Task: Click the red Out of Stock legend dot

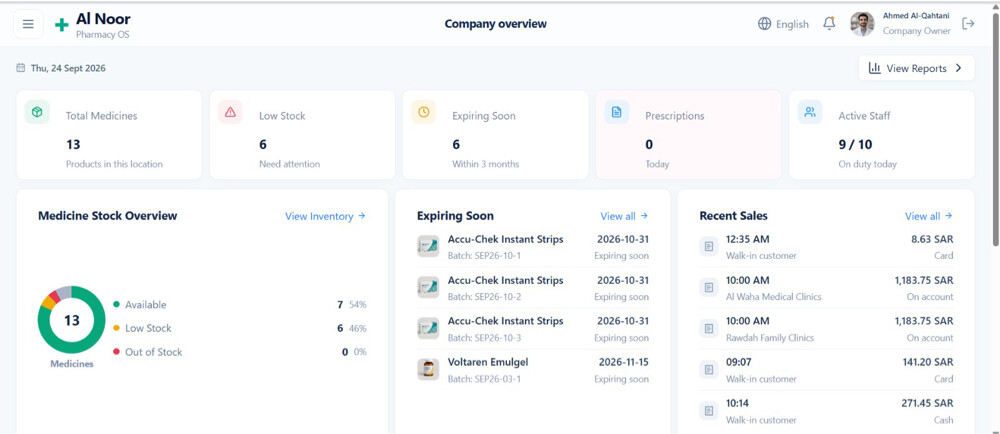Action: point(116,352)
